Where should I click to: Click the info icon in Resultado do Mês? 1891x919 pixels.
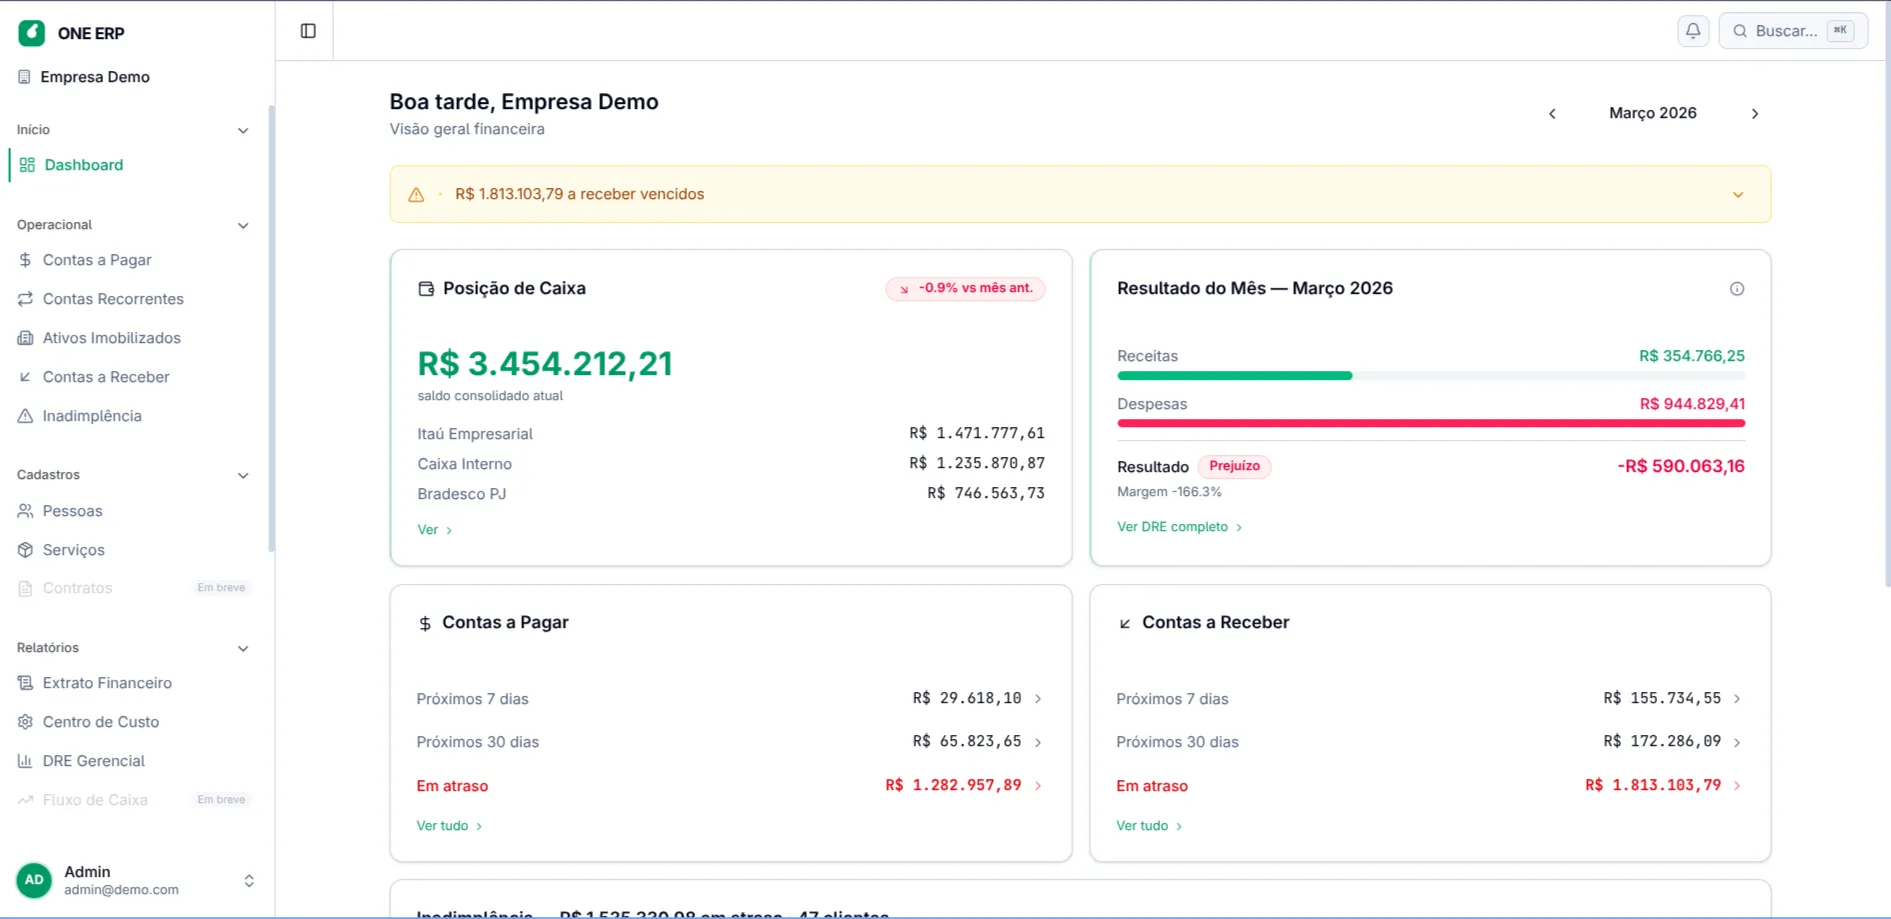(1736, 289)
